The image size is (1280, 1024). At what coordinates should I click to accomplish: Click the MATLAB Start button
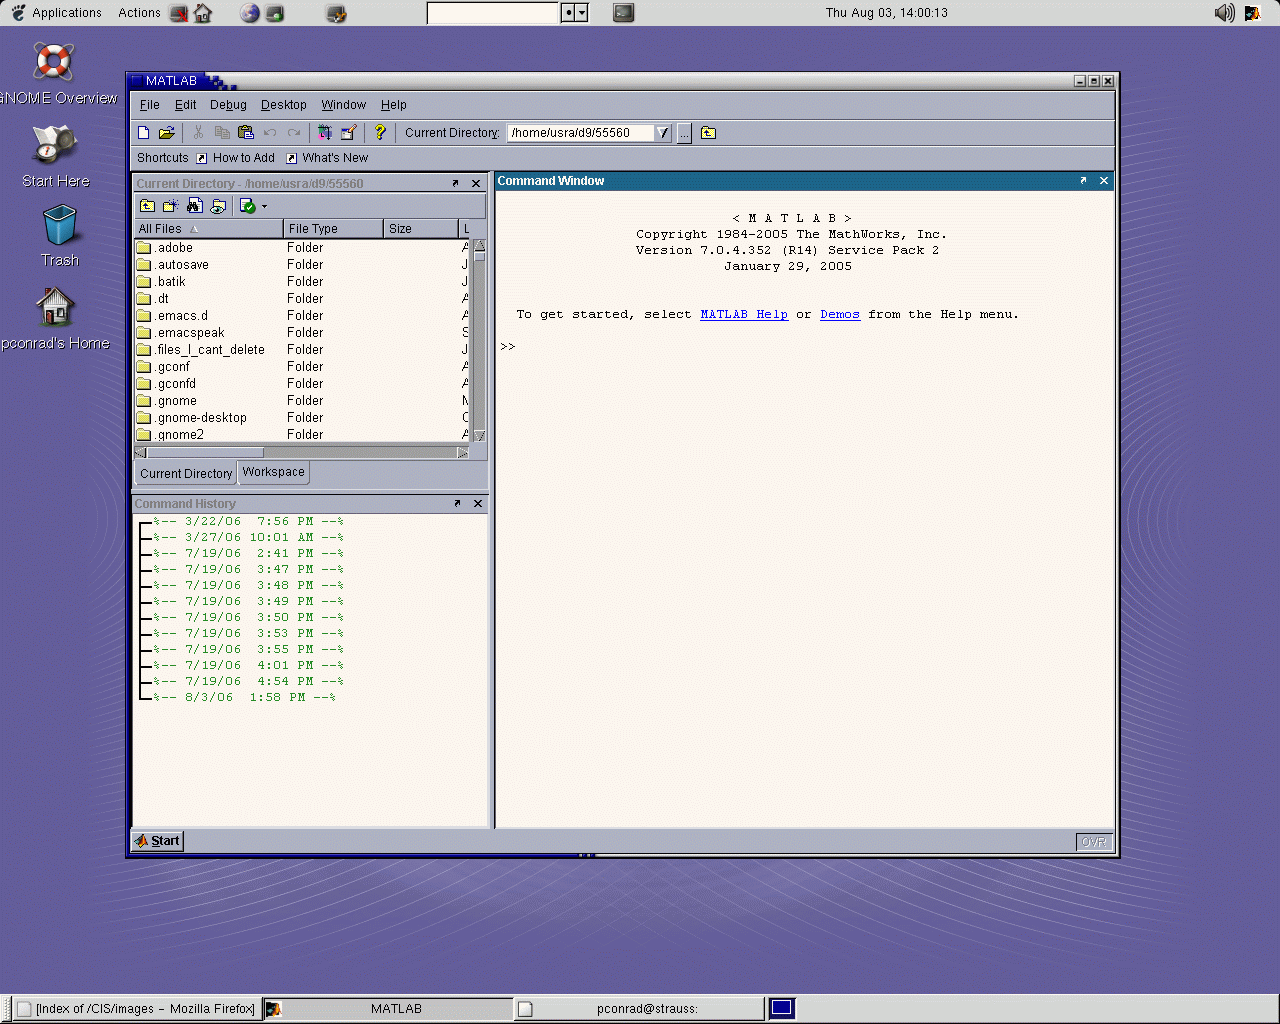click(158, 841)
